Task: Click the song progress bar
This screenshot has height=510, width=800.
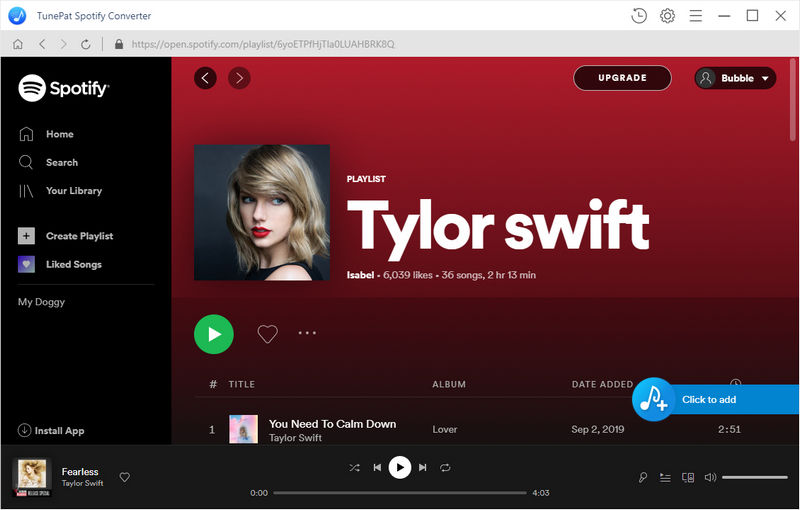Action: point(400,493)
